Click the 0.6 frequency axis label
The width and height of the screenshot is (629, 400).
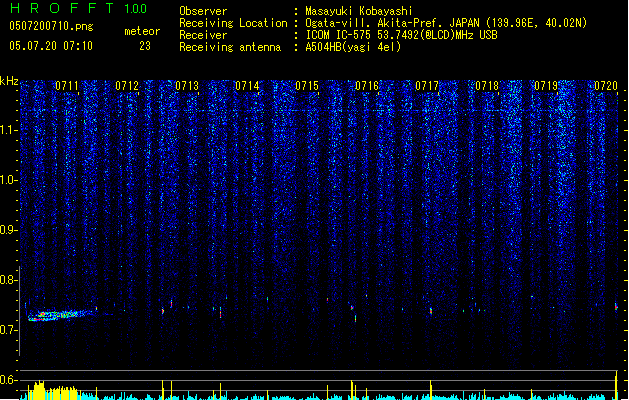pos(9,380)
